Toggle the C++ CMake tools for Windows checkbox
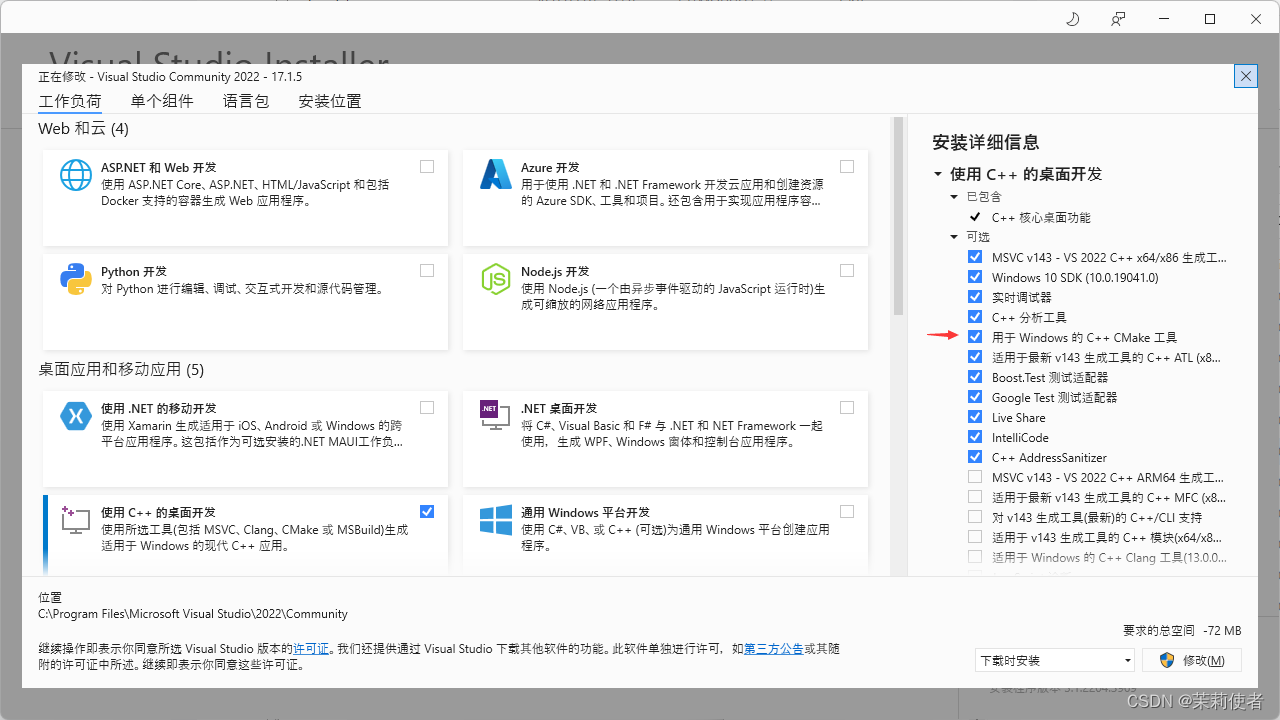Viewport: 1280px width, 720px height. point(975,337)
